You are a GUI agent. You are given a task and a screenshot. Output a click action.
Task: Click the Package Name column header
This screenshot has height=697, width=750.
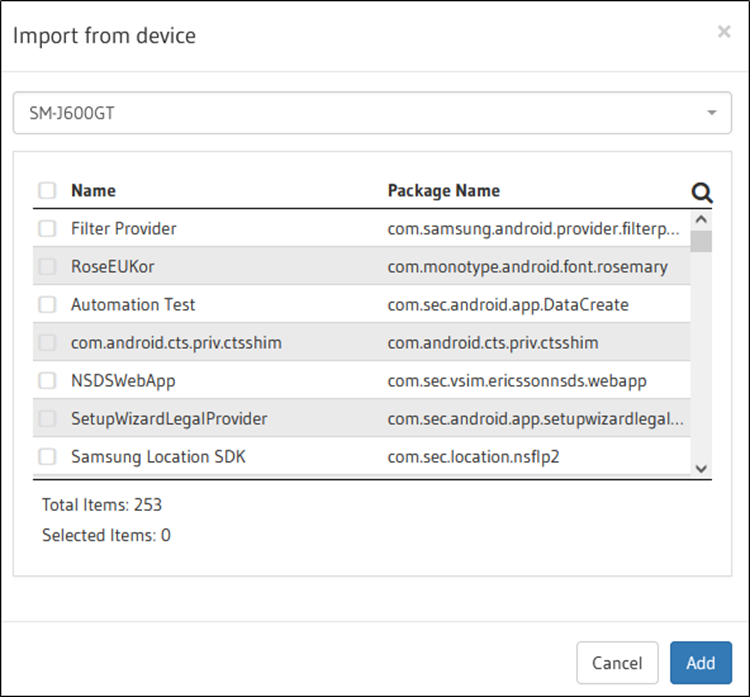tap(443, 190)
